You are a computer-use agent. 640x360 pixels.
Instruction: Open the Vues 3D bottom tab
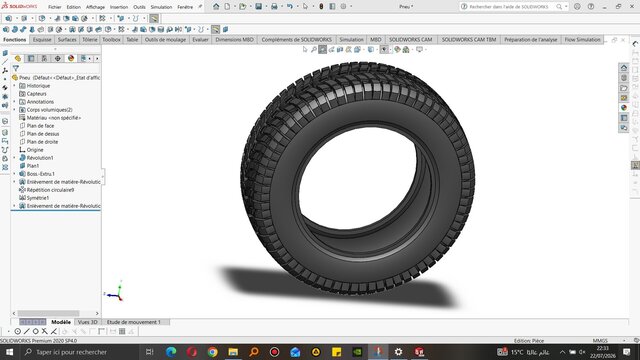point(87,322)
